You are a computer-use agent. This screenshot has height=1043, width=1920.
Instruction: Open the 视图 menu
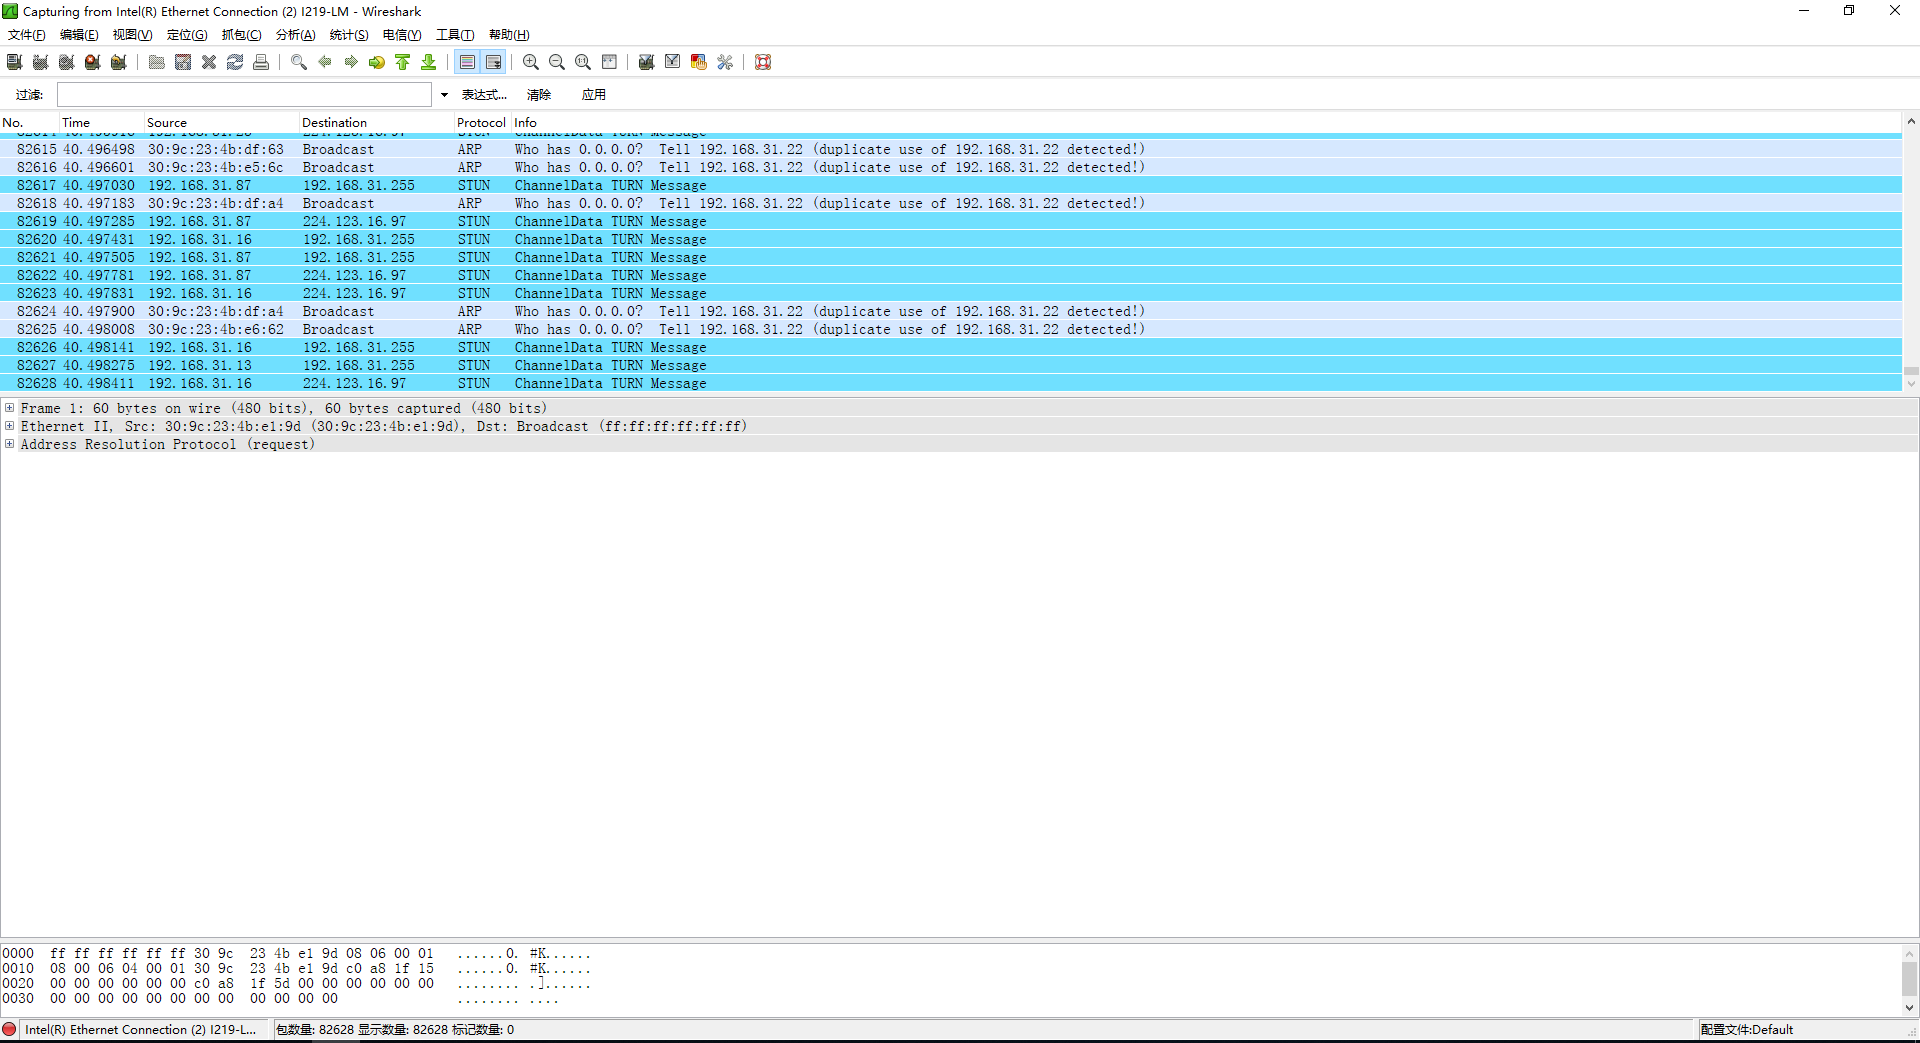tap(133, 35)
